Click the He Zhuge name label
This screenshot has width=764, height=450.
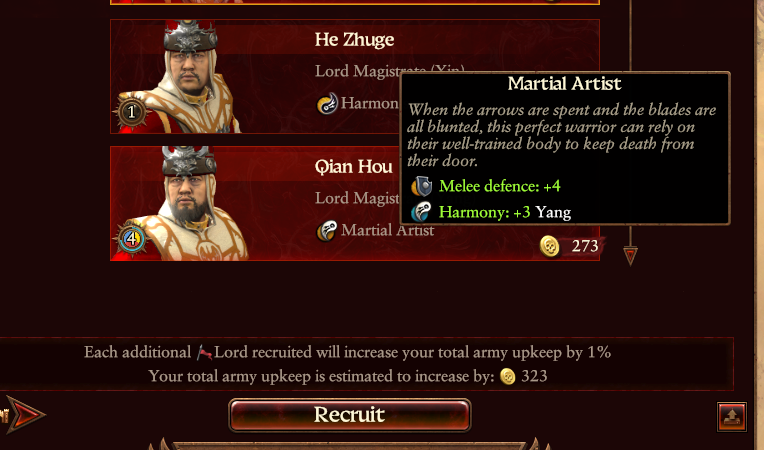[x=354, y=40]
